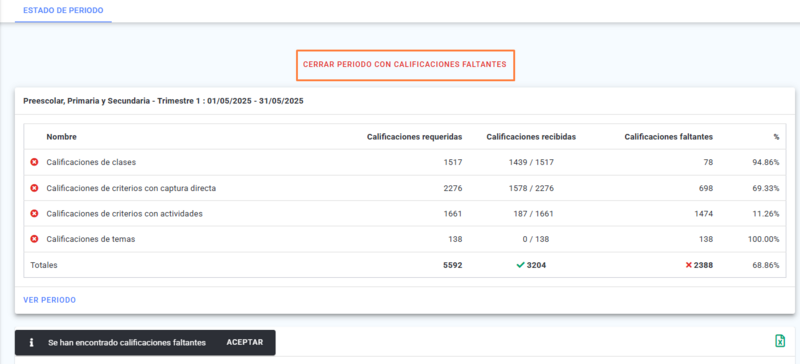Click the red error icon beside Calificaciones de temas
Screen dimensions: 800x364
tap(34, 239)
